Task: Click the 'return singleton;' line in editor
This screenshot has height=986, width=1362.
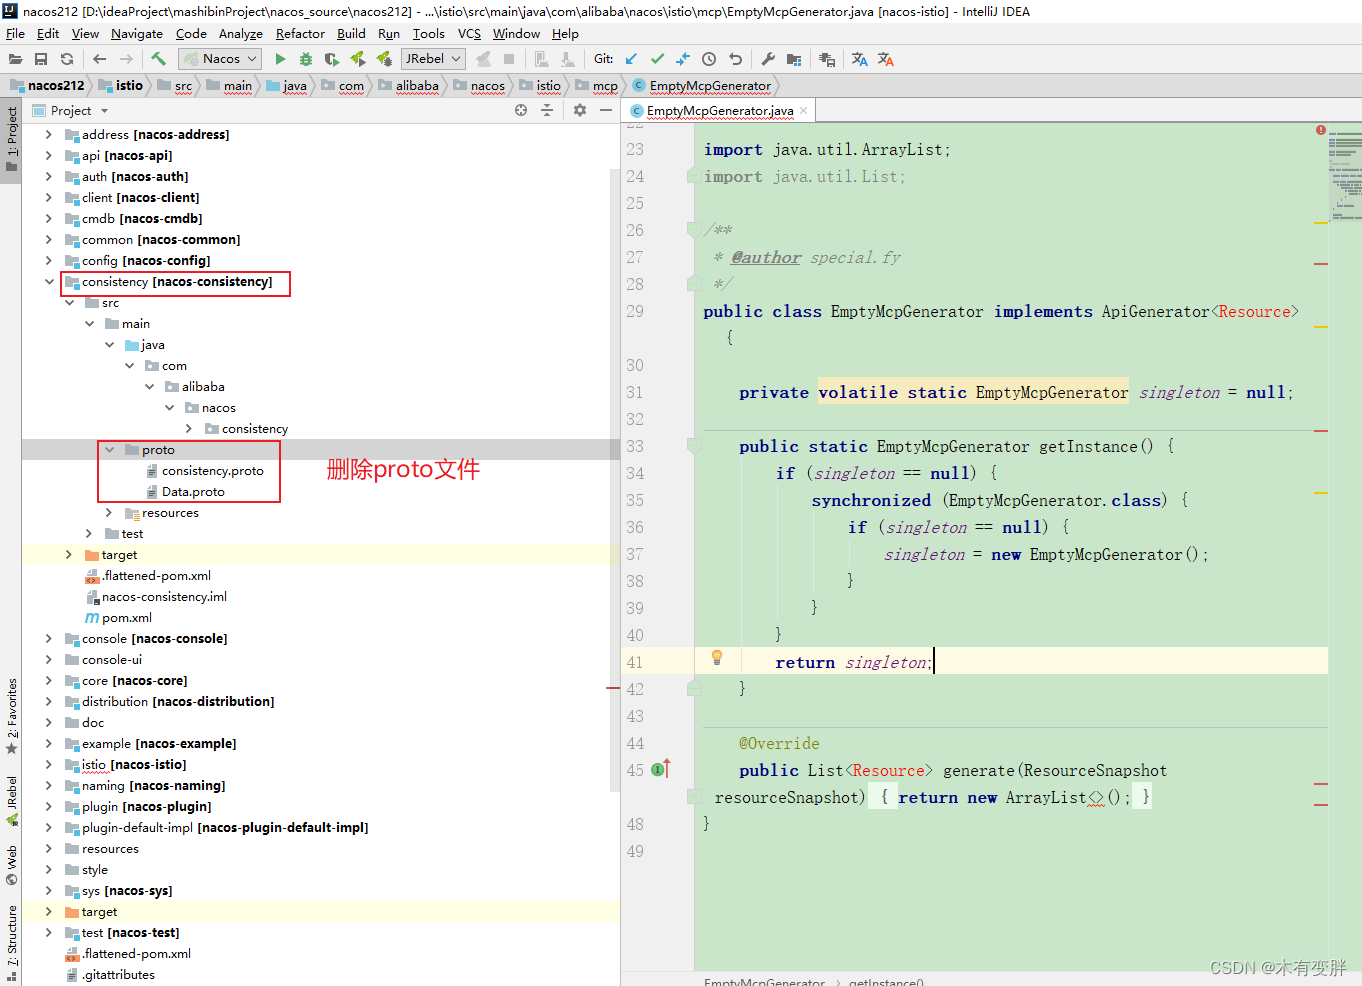Action: pos(853,662)
